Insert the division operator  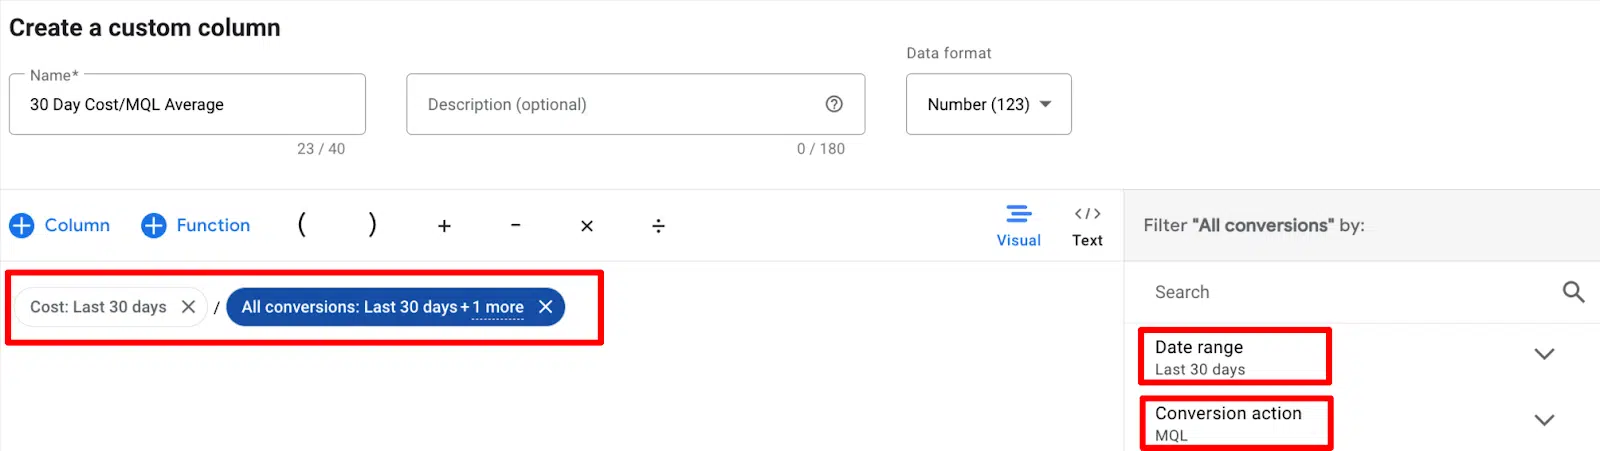pyautogui.click(x=658, y=226)
